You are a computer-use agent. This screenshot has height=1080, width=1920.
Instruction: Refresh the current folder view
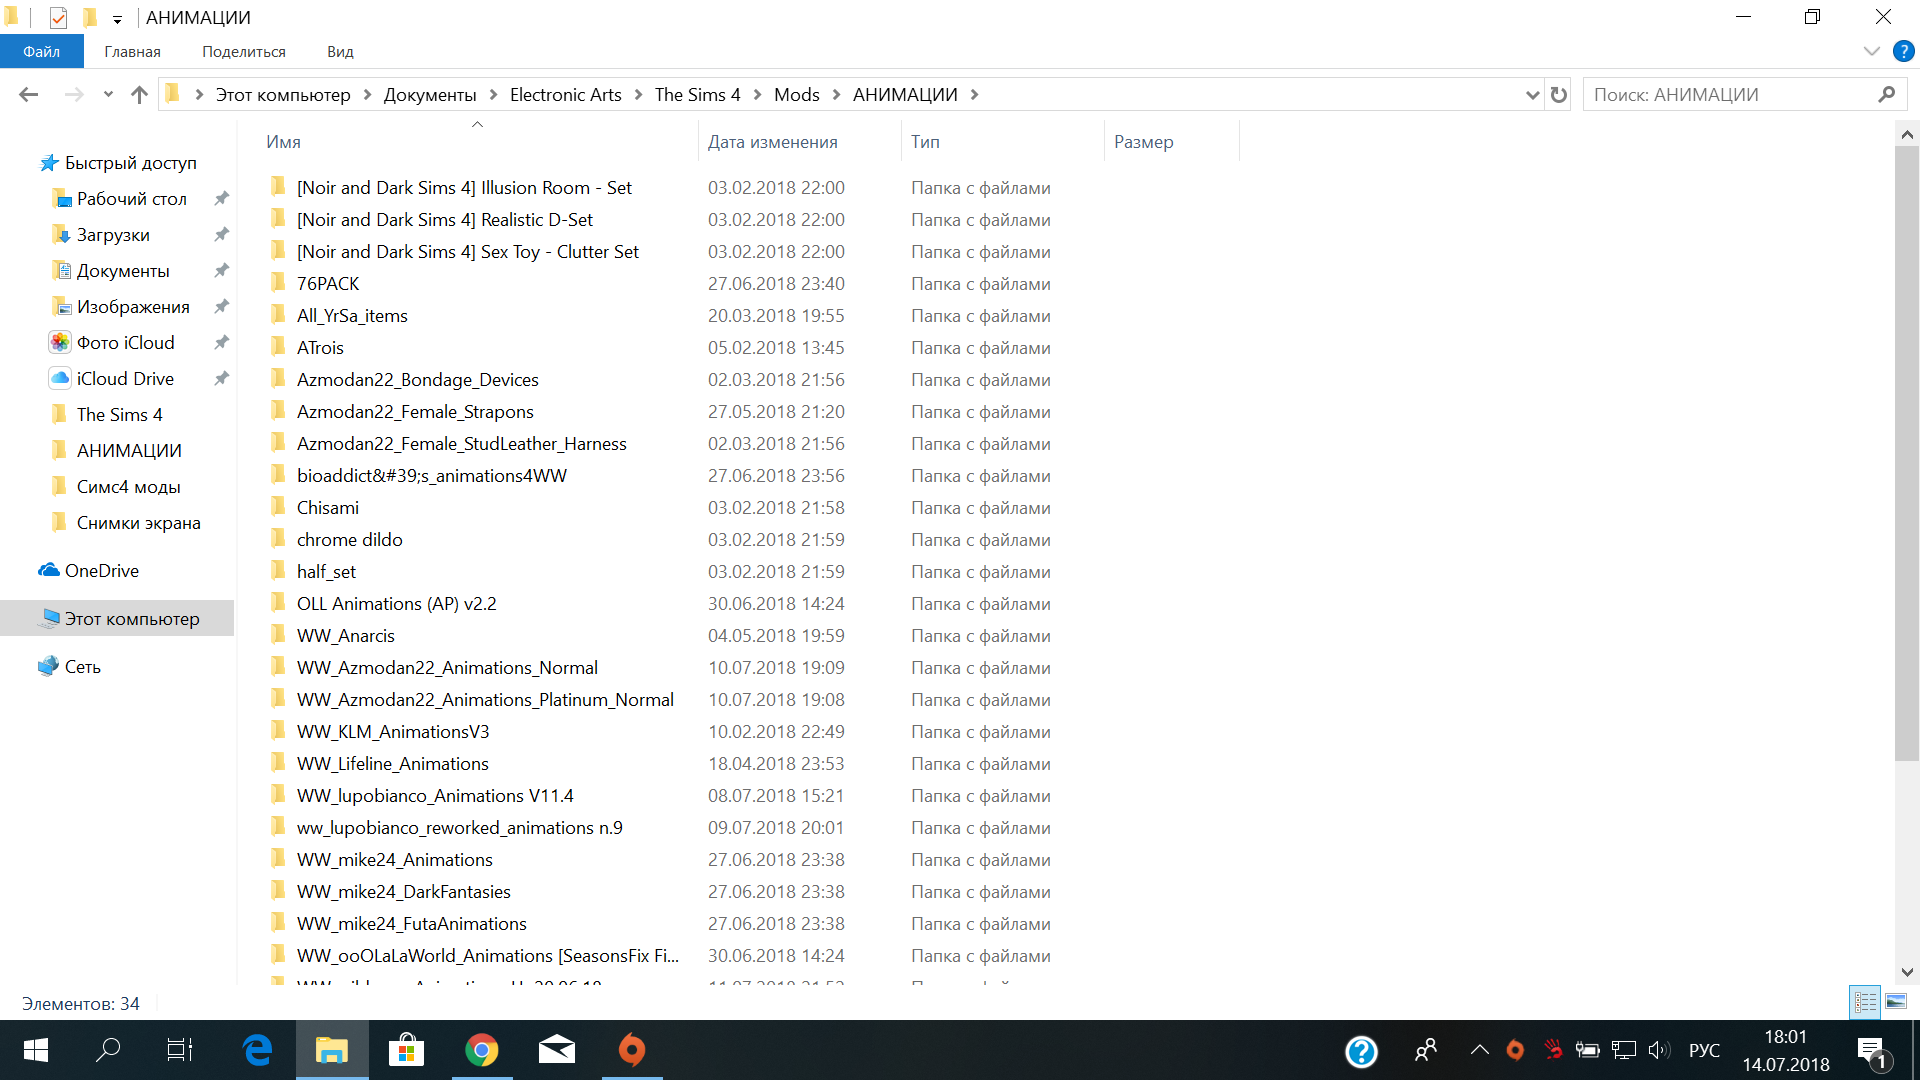[x=1558, y=94]
